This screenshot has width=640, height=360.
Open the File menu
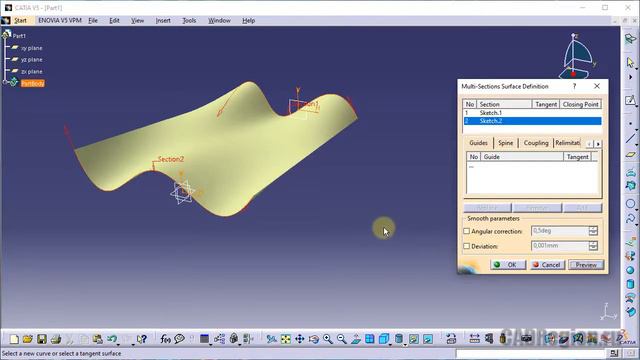click(93, 20)
